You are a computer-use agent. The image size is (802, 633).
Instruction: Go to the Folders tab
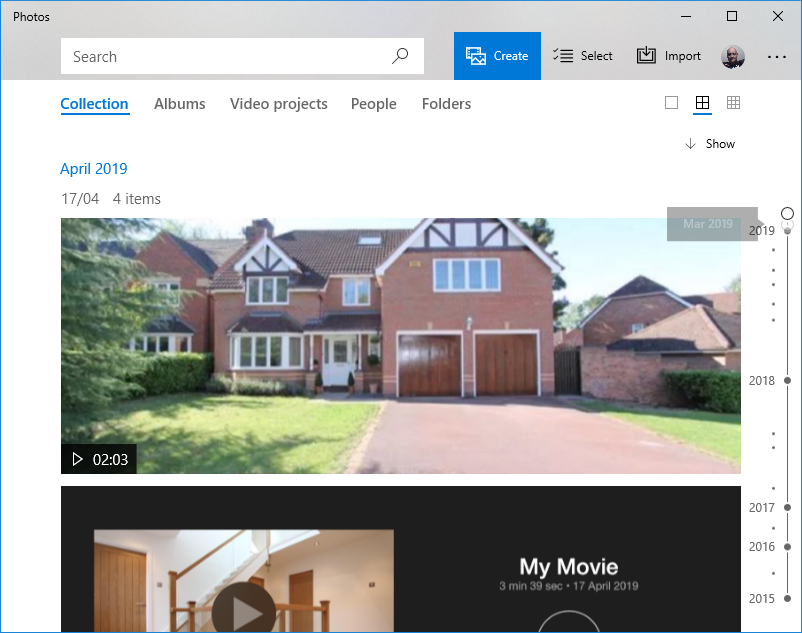point(447,104)
